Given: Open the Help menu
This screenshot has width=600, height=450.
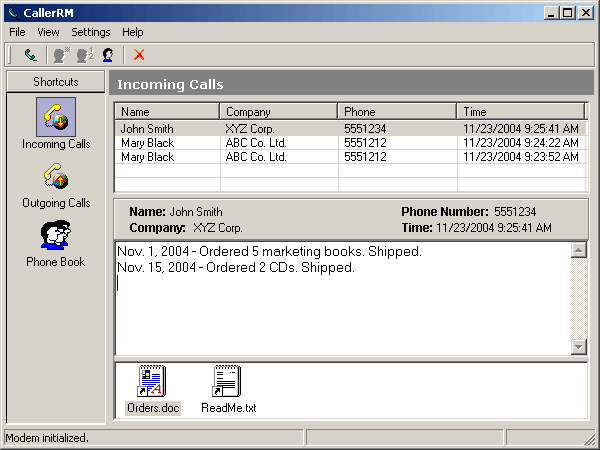Looking at the screenshot, I should (132, 32).
